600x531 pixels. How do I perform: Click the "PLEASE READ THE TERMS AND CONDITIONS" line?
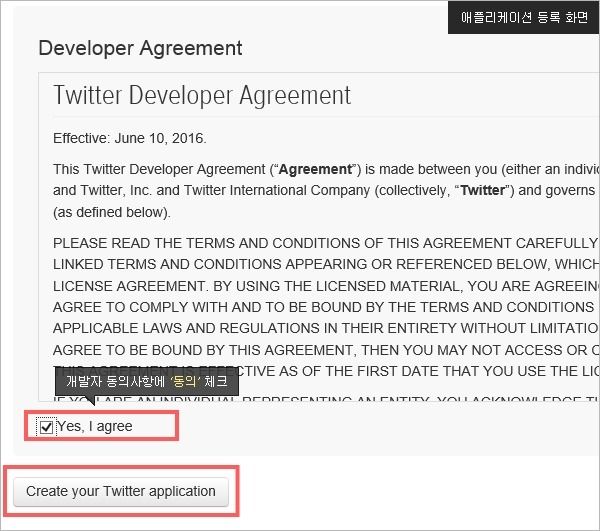326,243
